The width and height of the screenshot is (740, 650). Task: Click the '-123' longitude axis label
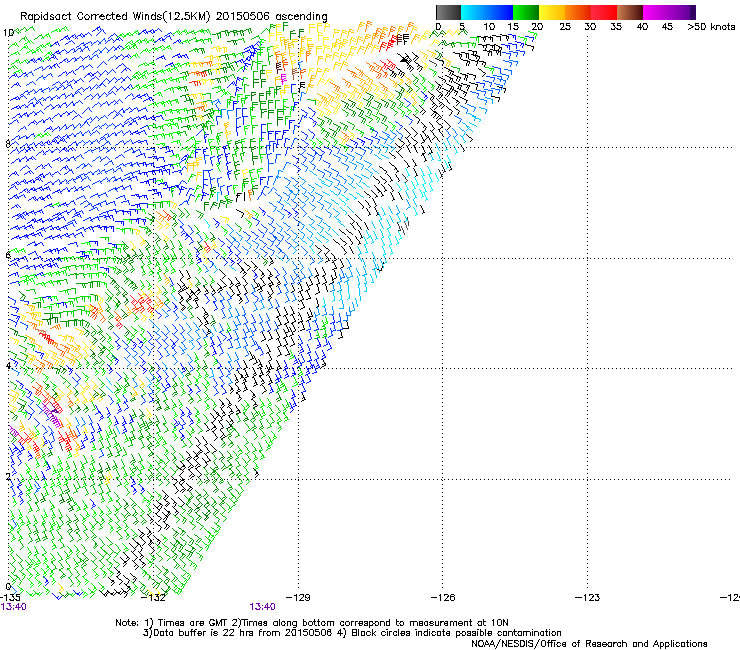(588, 598)
